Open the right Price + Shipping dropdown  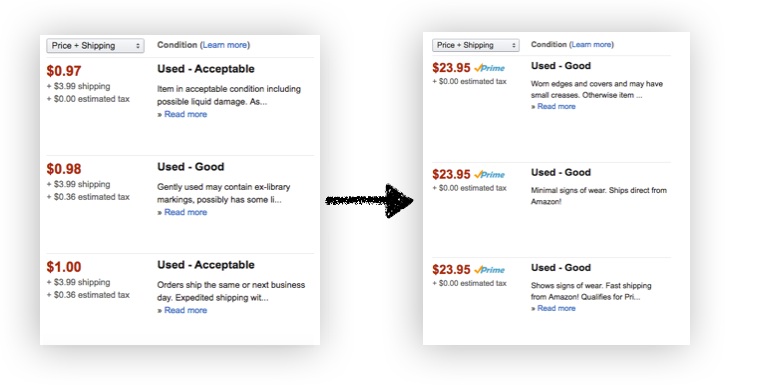475,45
